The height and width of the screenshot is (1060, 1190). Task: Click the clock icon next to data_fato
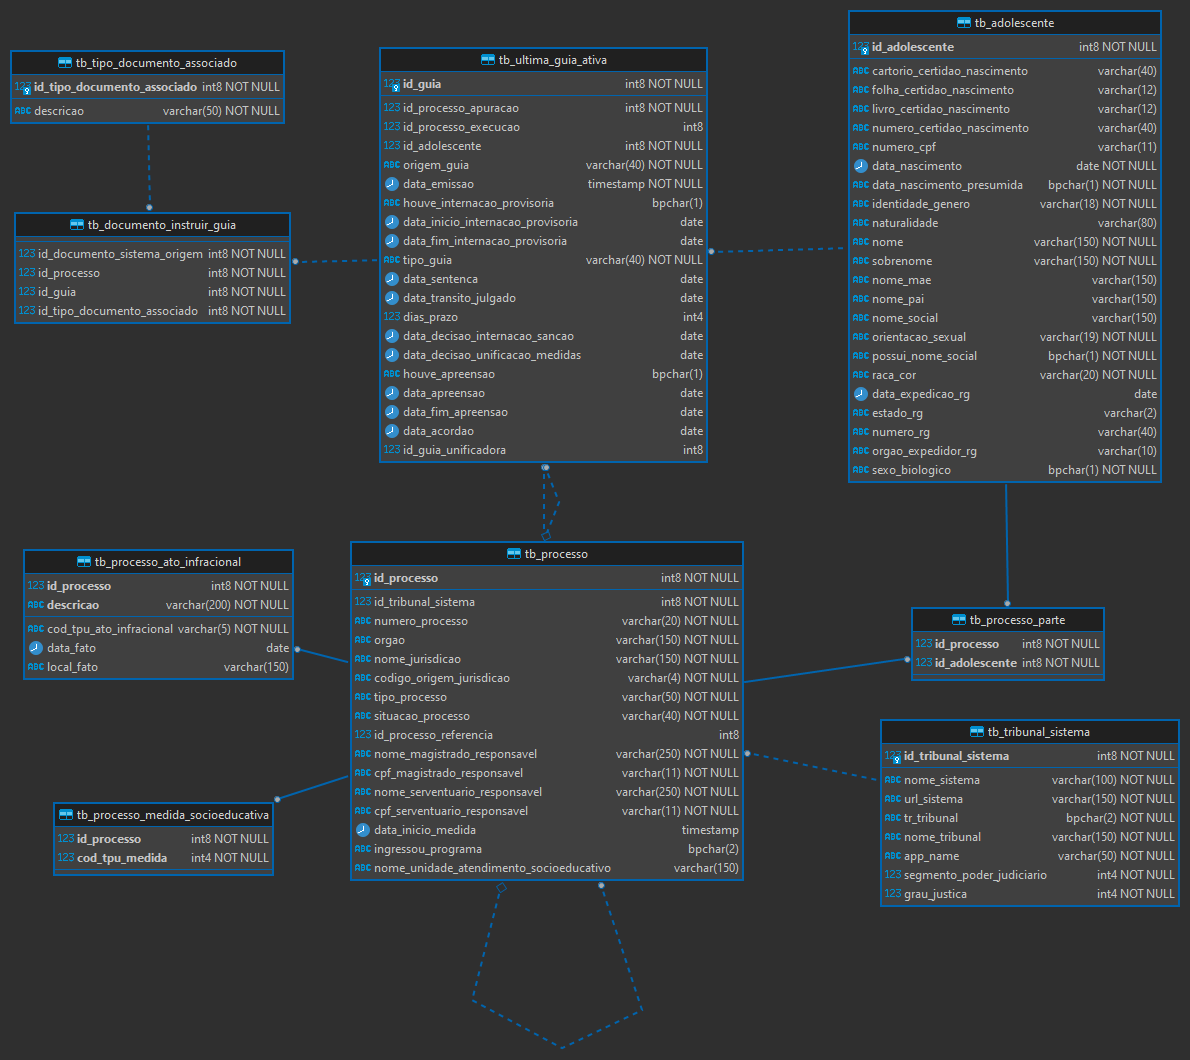(x=36, y=648)
